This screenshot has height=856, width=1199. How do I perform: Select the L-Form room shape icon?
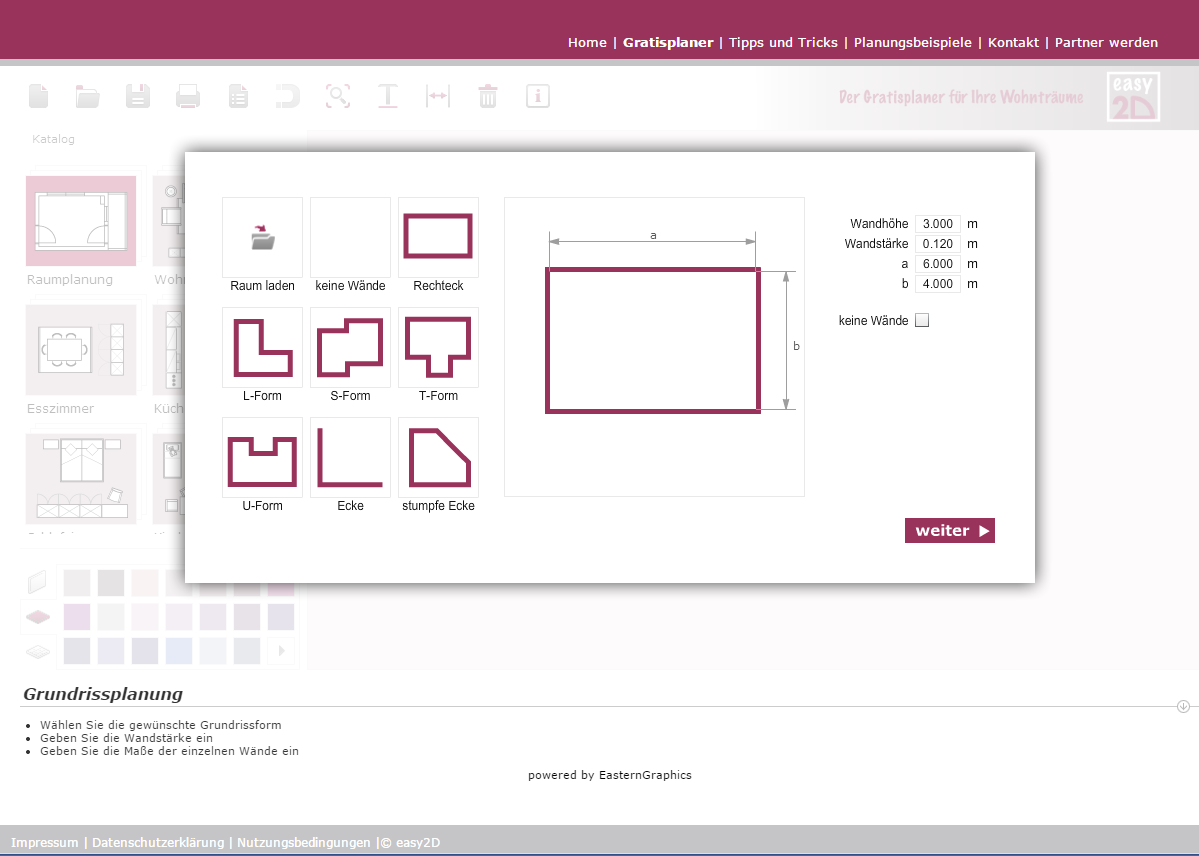[262, 347]
